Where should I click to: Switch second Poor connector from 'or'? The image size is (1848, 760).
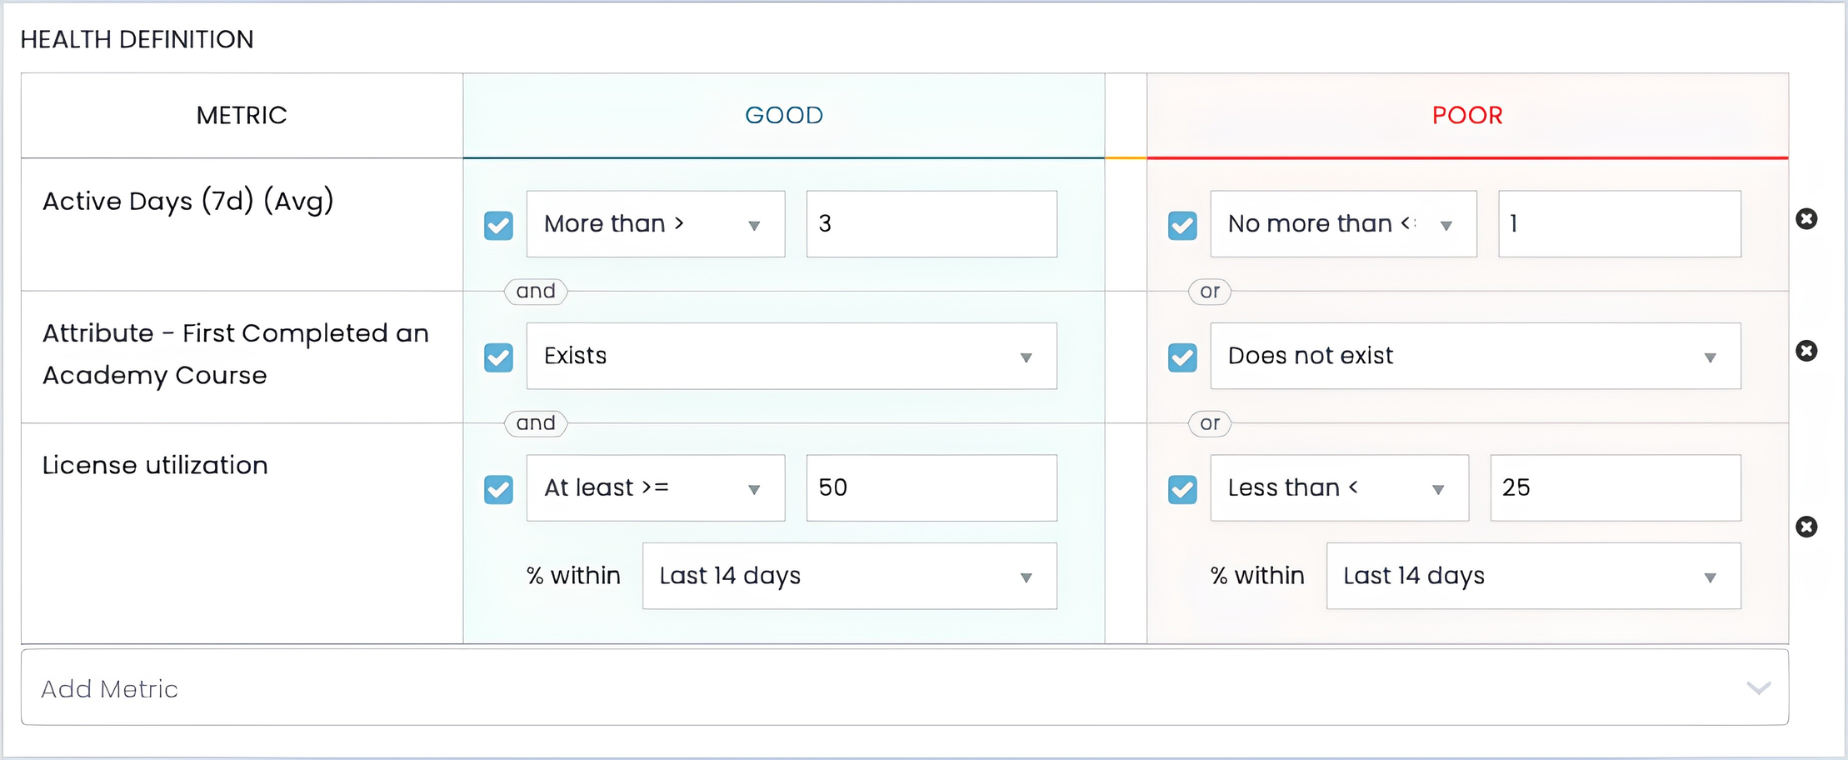[1210, 423]
